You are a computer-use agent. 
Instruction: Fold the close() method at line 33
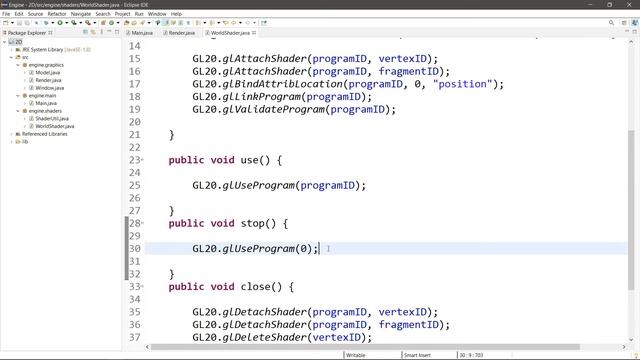(x=142, y=287)
